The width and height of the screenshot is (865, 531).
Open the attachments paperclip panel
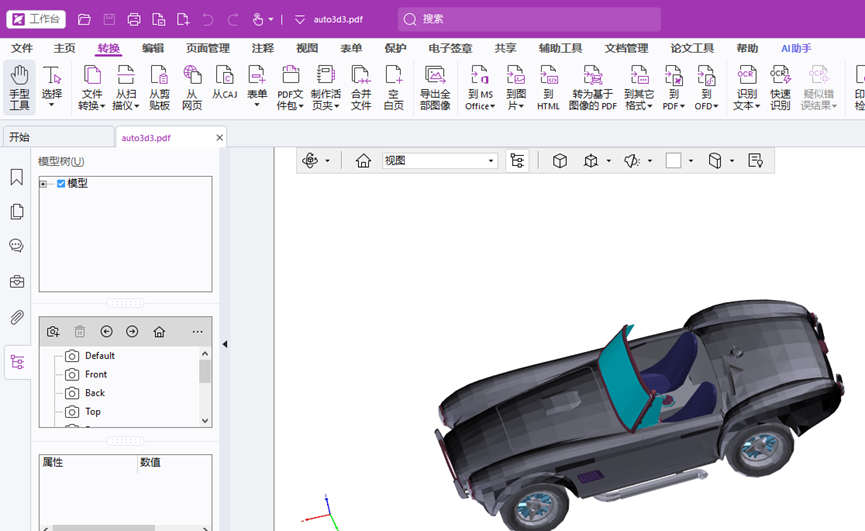pyautogui.click(x=17, y=318)
